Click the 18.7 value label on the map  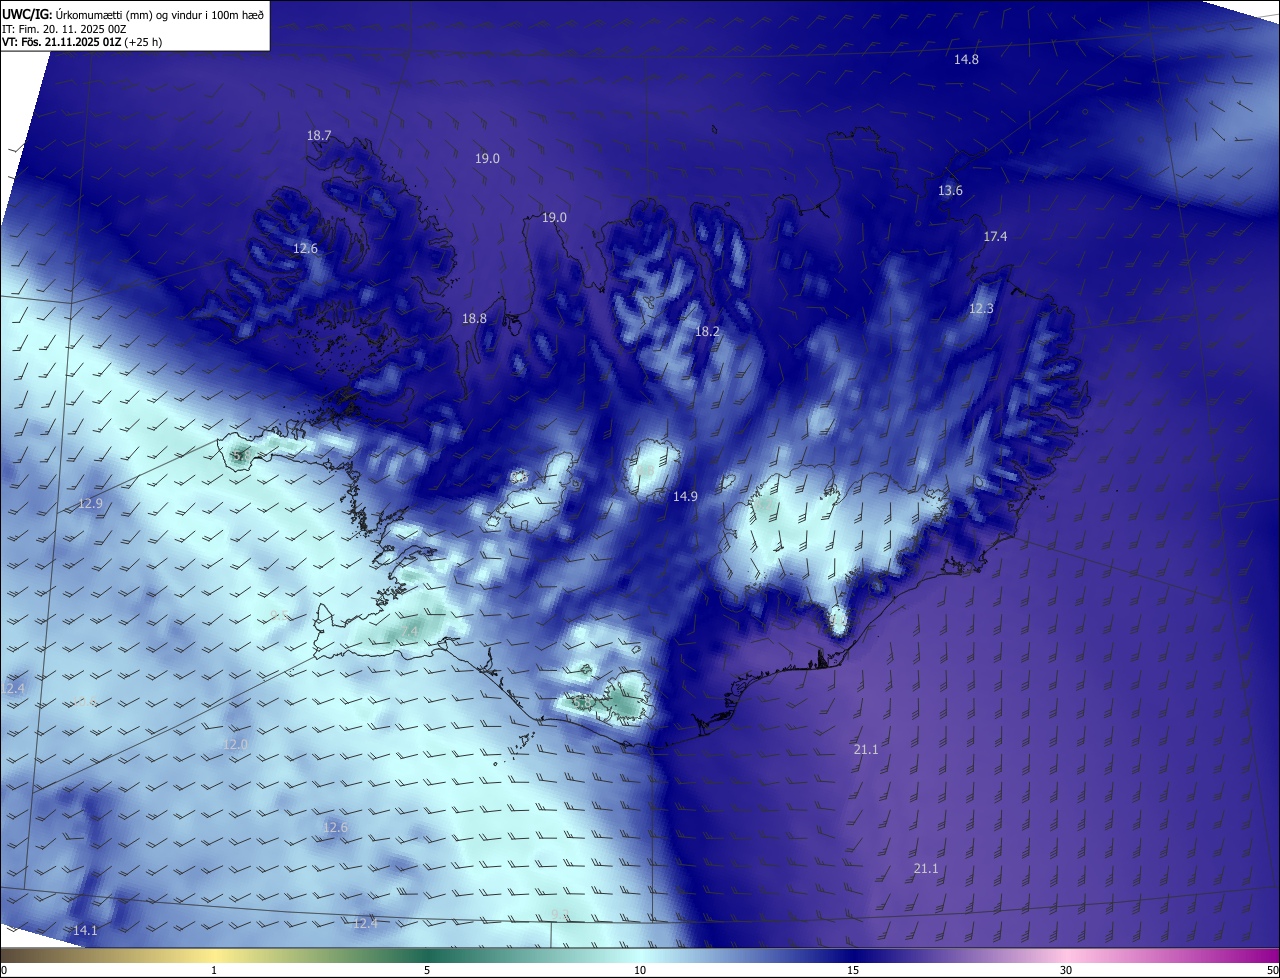point(319,135)
